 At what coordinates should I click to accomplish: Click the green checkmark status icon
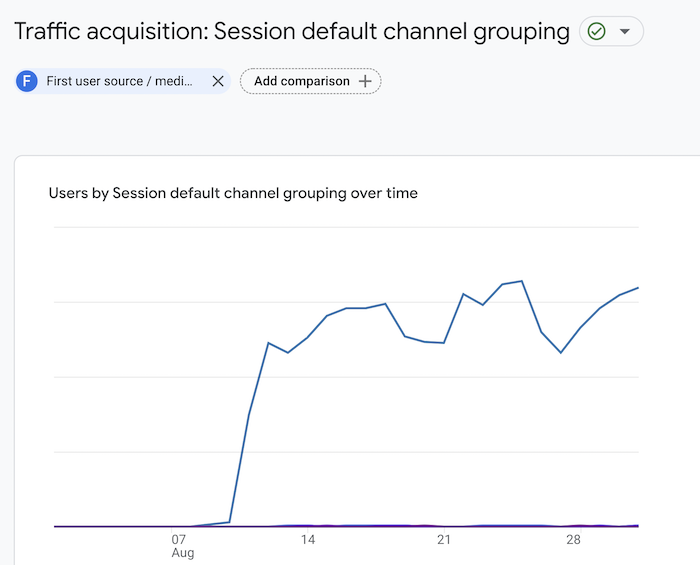coord(597,31)
